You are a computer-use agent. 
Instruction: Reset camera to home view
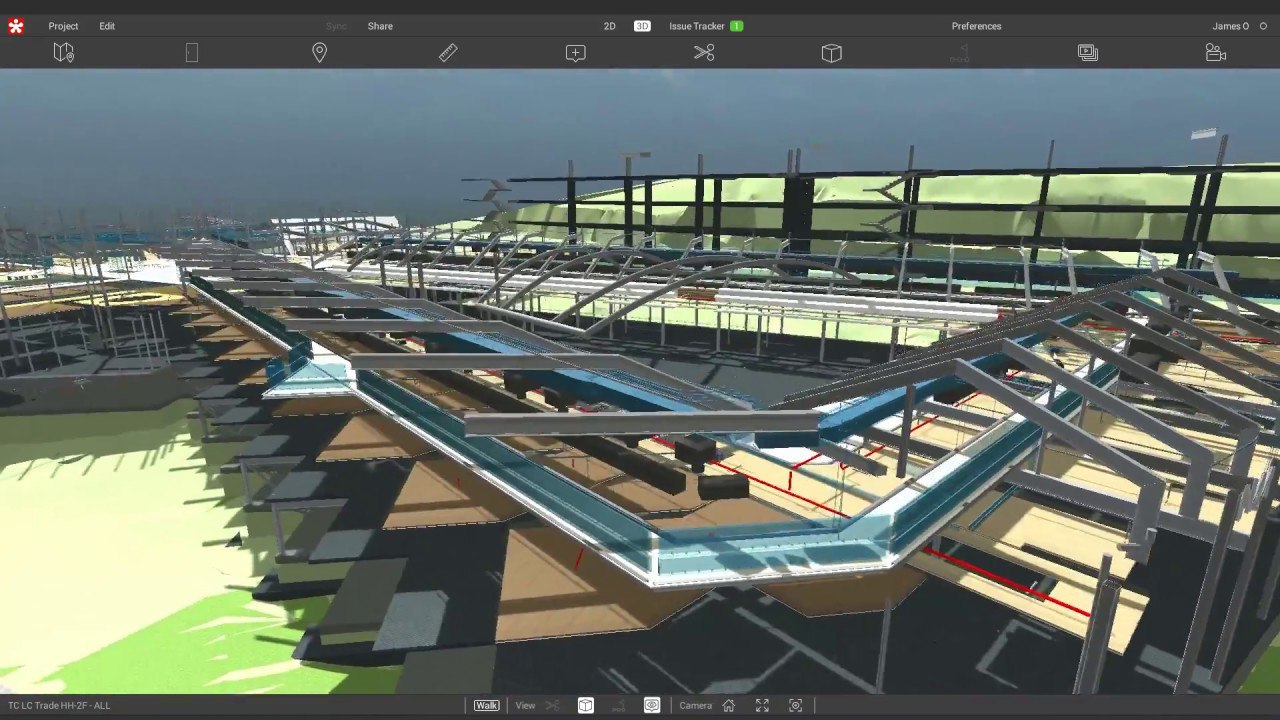click(729, 705)
